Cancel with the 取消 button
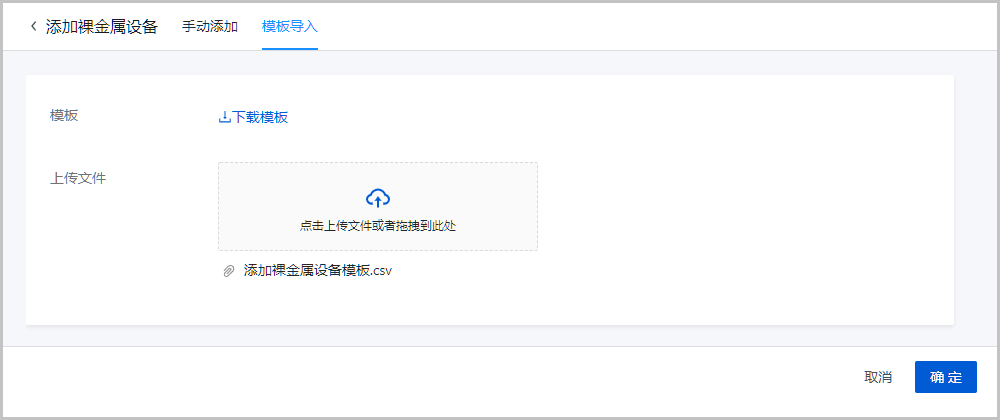The height and width of the screenshot is (420, 1000). click(878, 377)
